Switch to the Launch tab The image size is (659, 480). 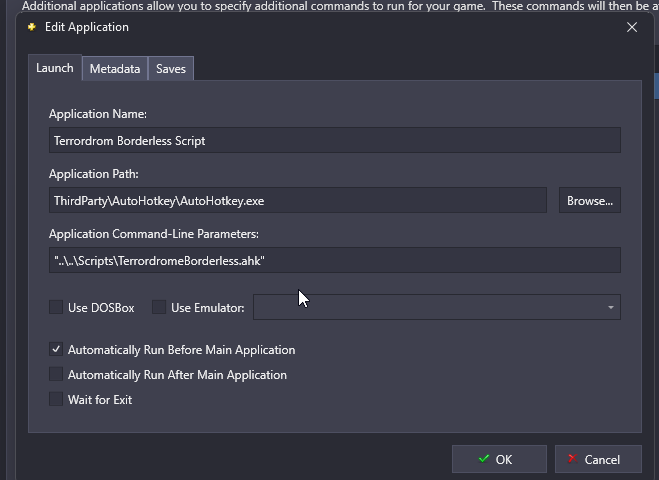[x=55, y=68]
